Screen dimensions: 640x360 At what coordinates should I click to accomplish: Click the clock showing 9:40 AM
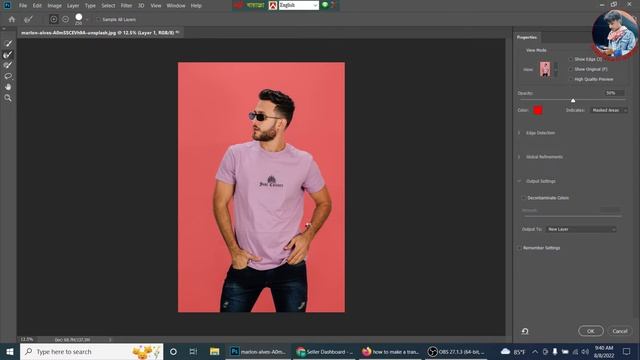pos(604,351)
